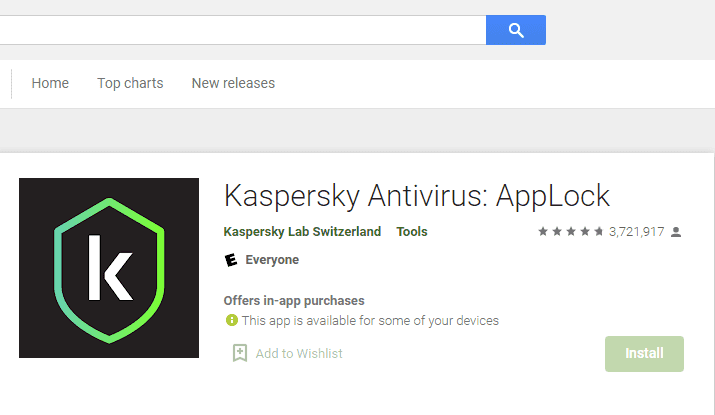This screenshot has width=715, height=415.
Task: Click Offers in-app purchases text
Action: pyautogui.click(x=294, y=301)
